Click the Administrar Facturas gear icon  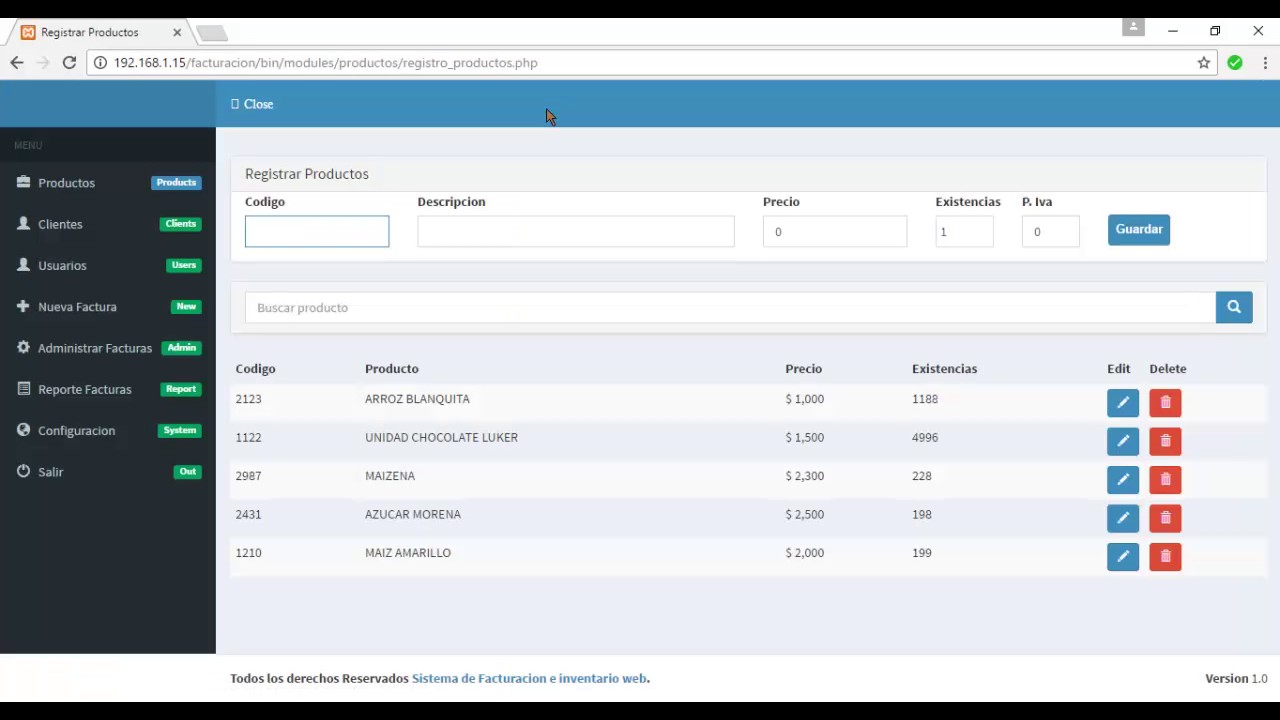pyautogui.click(x=23, y=347)
